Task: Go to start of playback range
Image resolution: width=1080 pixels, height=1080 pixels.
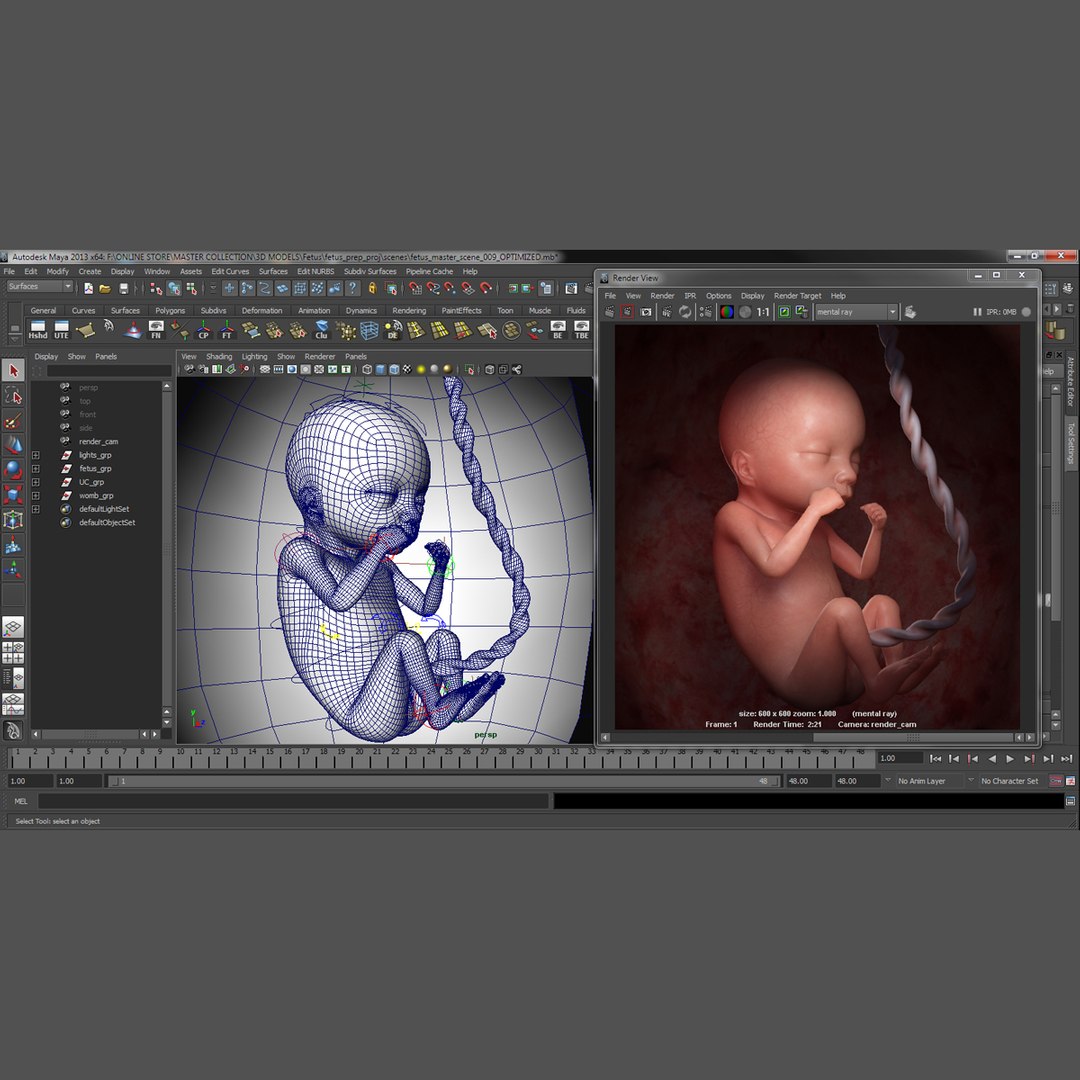Action: [x=935, y=758]
